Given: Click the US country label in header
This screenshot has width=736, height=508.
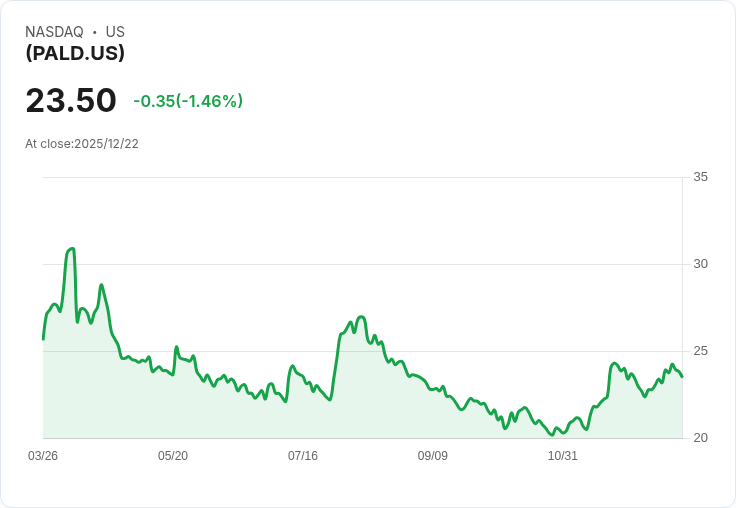Looking at the screenshot, I should (115, 32).
